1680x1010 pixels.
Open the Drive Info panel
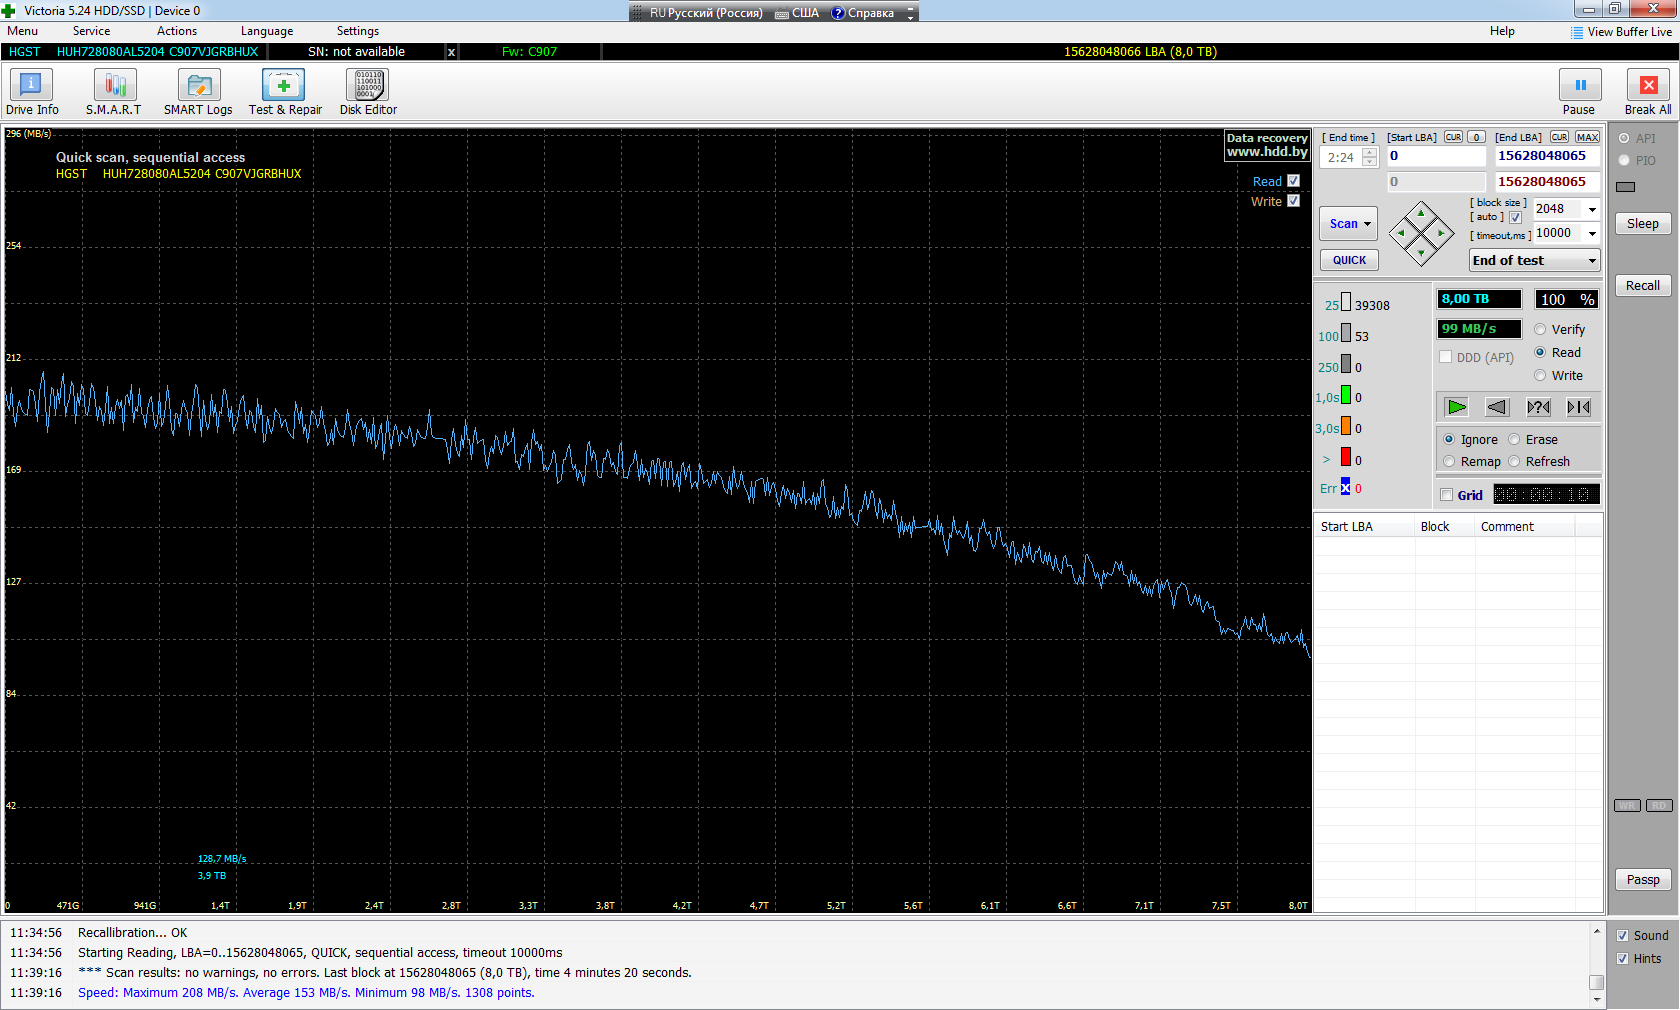32,92
